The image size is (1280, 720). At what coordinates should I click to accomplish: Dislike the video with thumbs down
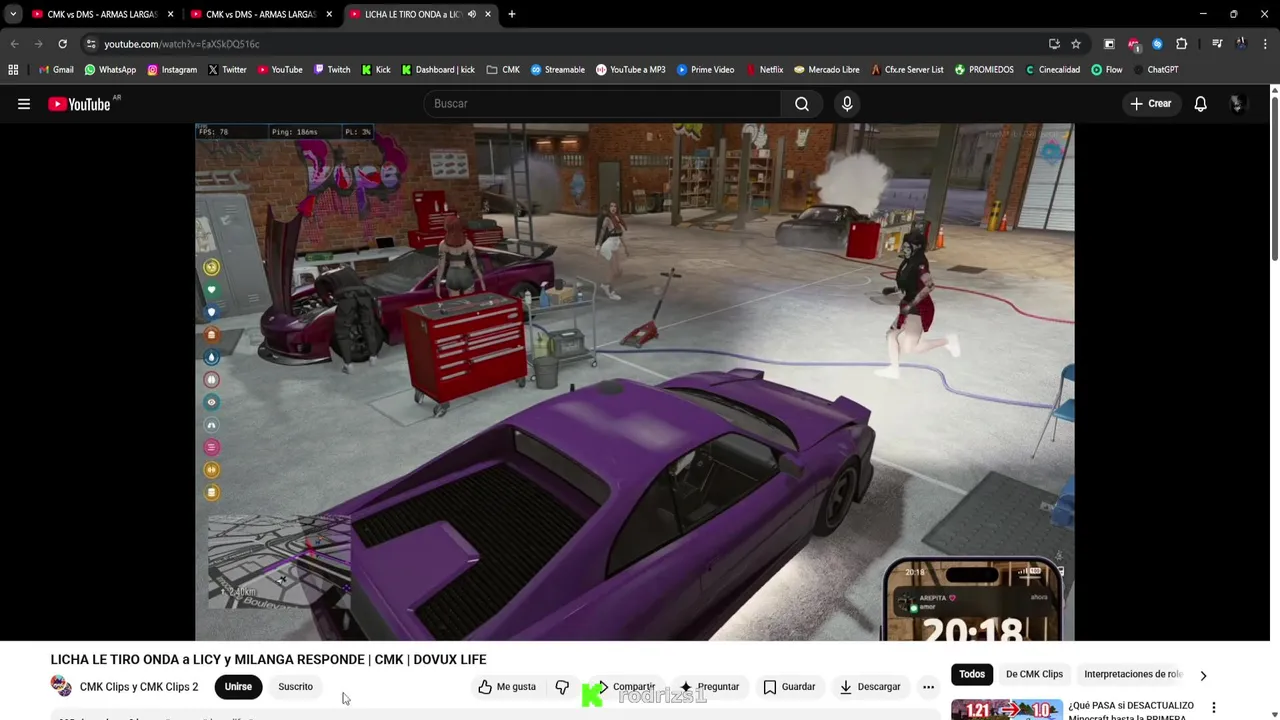562,687
